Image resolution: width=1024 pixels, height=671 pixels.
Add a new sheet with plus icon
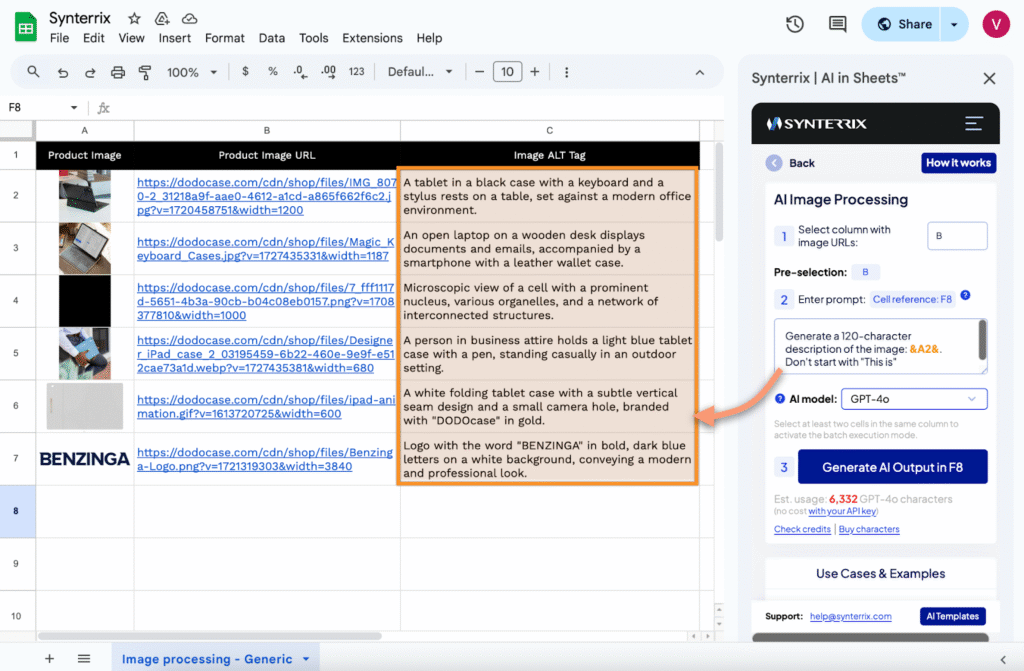click(x=49, y=659)
